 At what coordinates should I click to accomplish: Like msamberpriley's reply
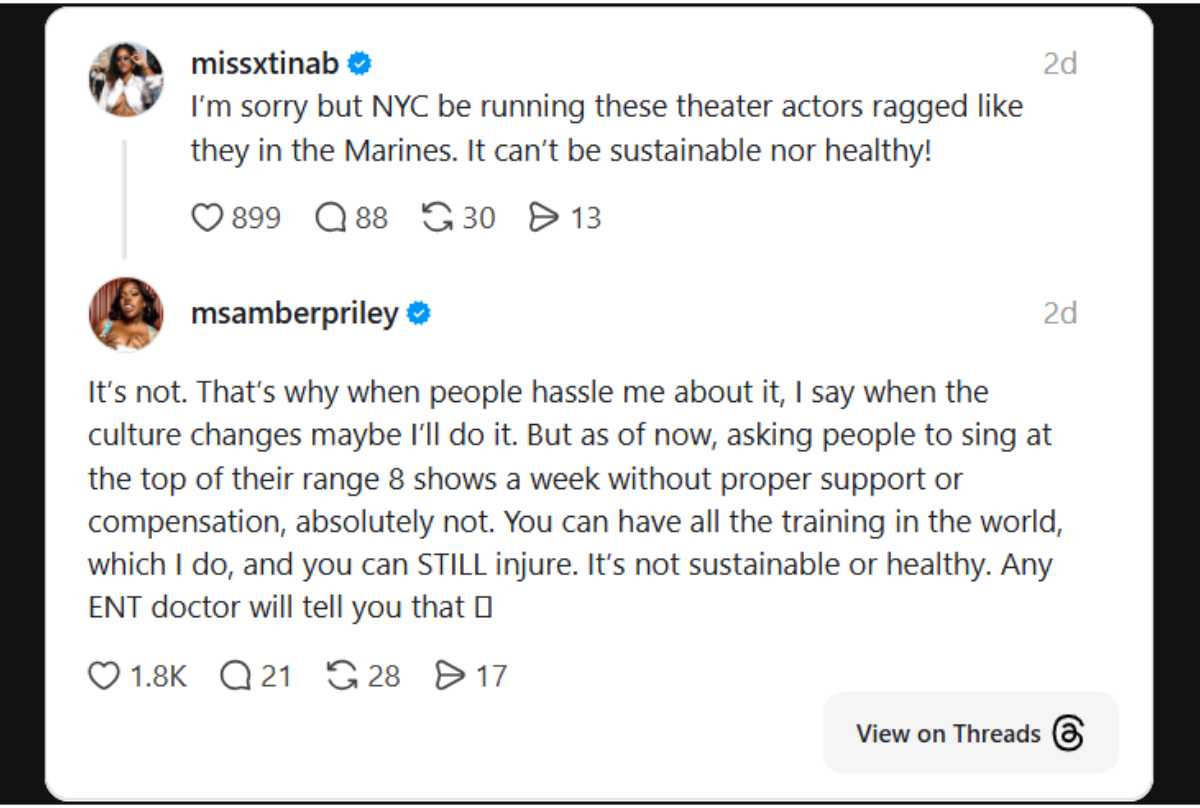pyautogui.click(x=104, y=675)
